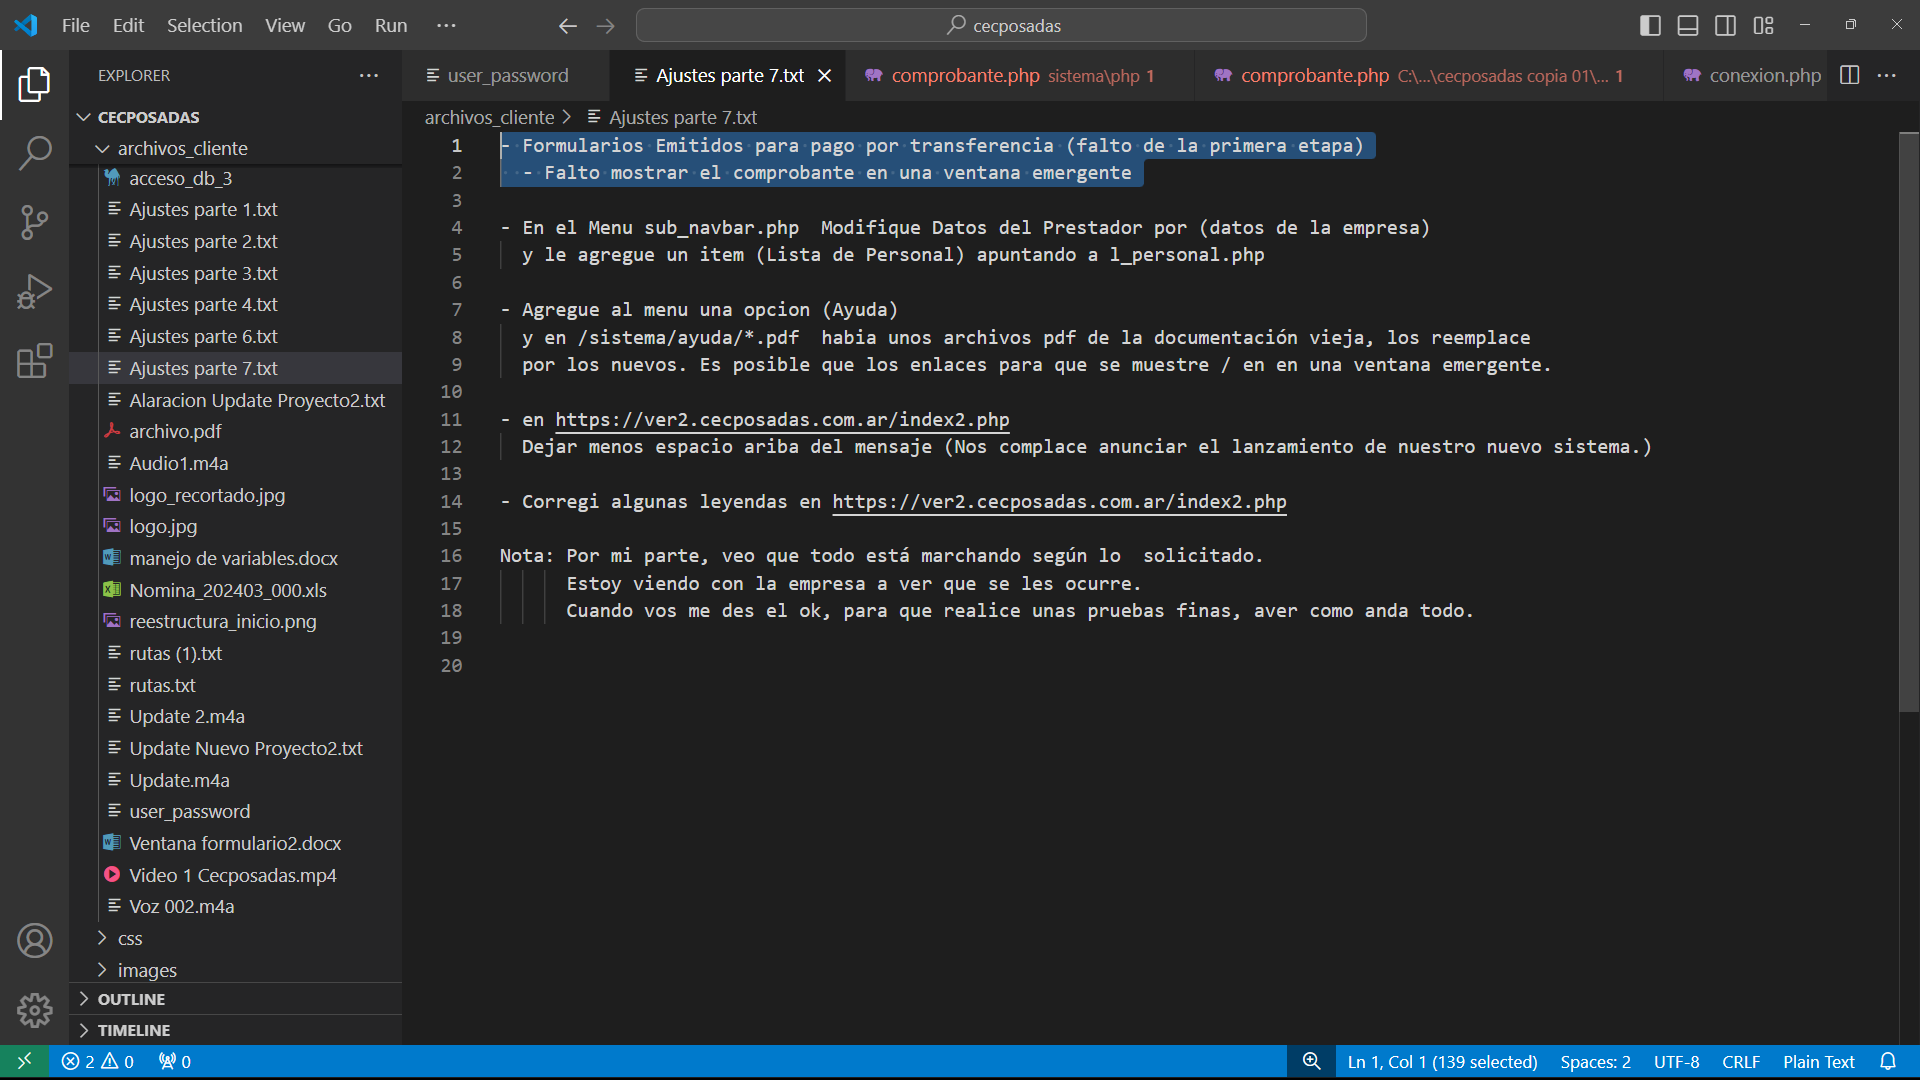Open Video 1 Cecposadas.mp4 file
1920x1080 pixels.
pos(236,875)
